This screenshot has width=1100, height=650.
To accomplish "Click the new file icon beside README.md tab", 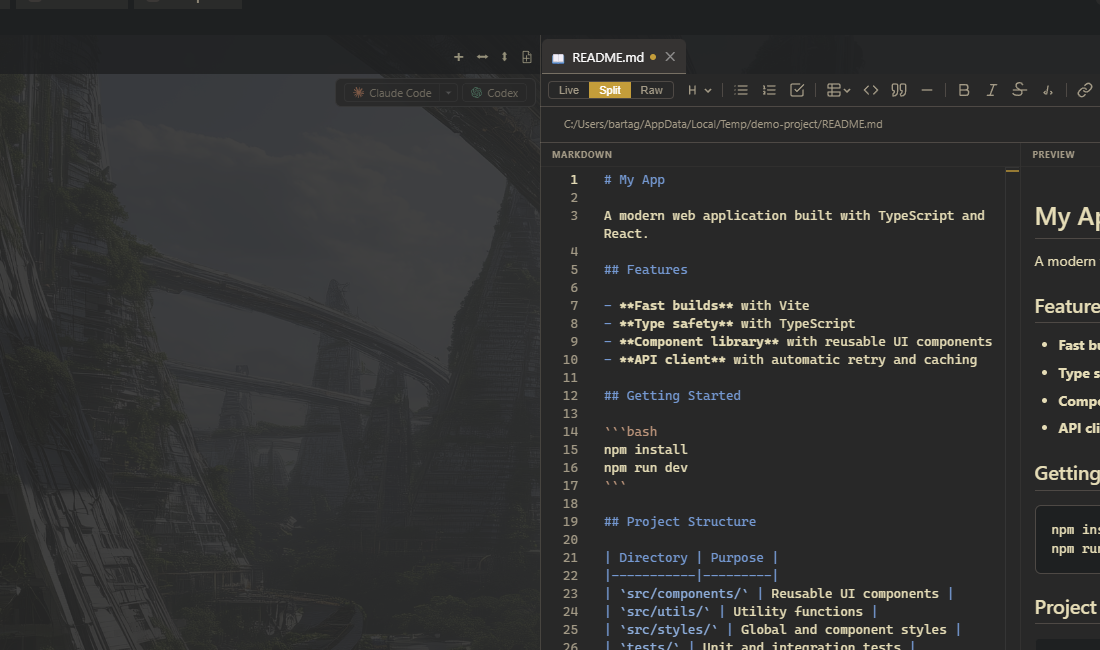I will (527, 57).
